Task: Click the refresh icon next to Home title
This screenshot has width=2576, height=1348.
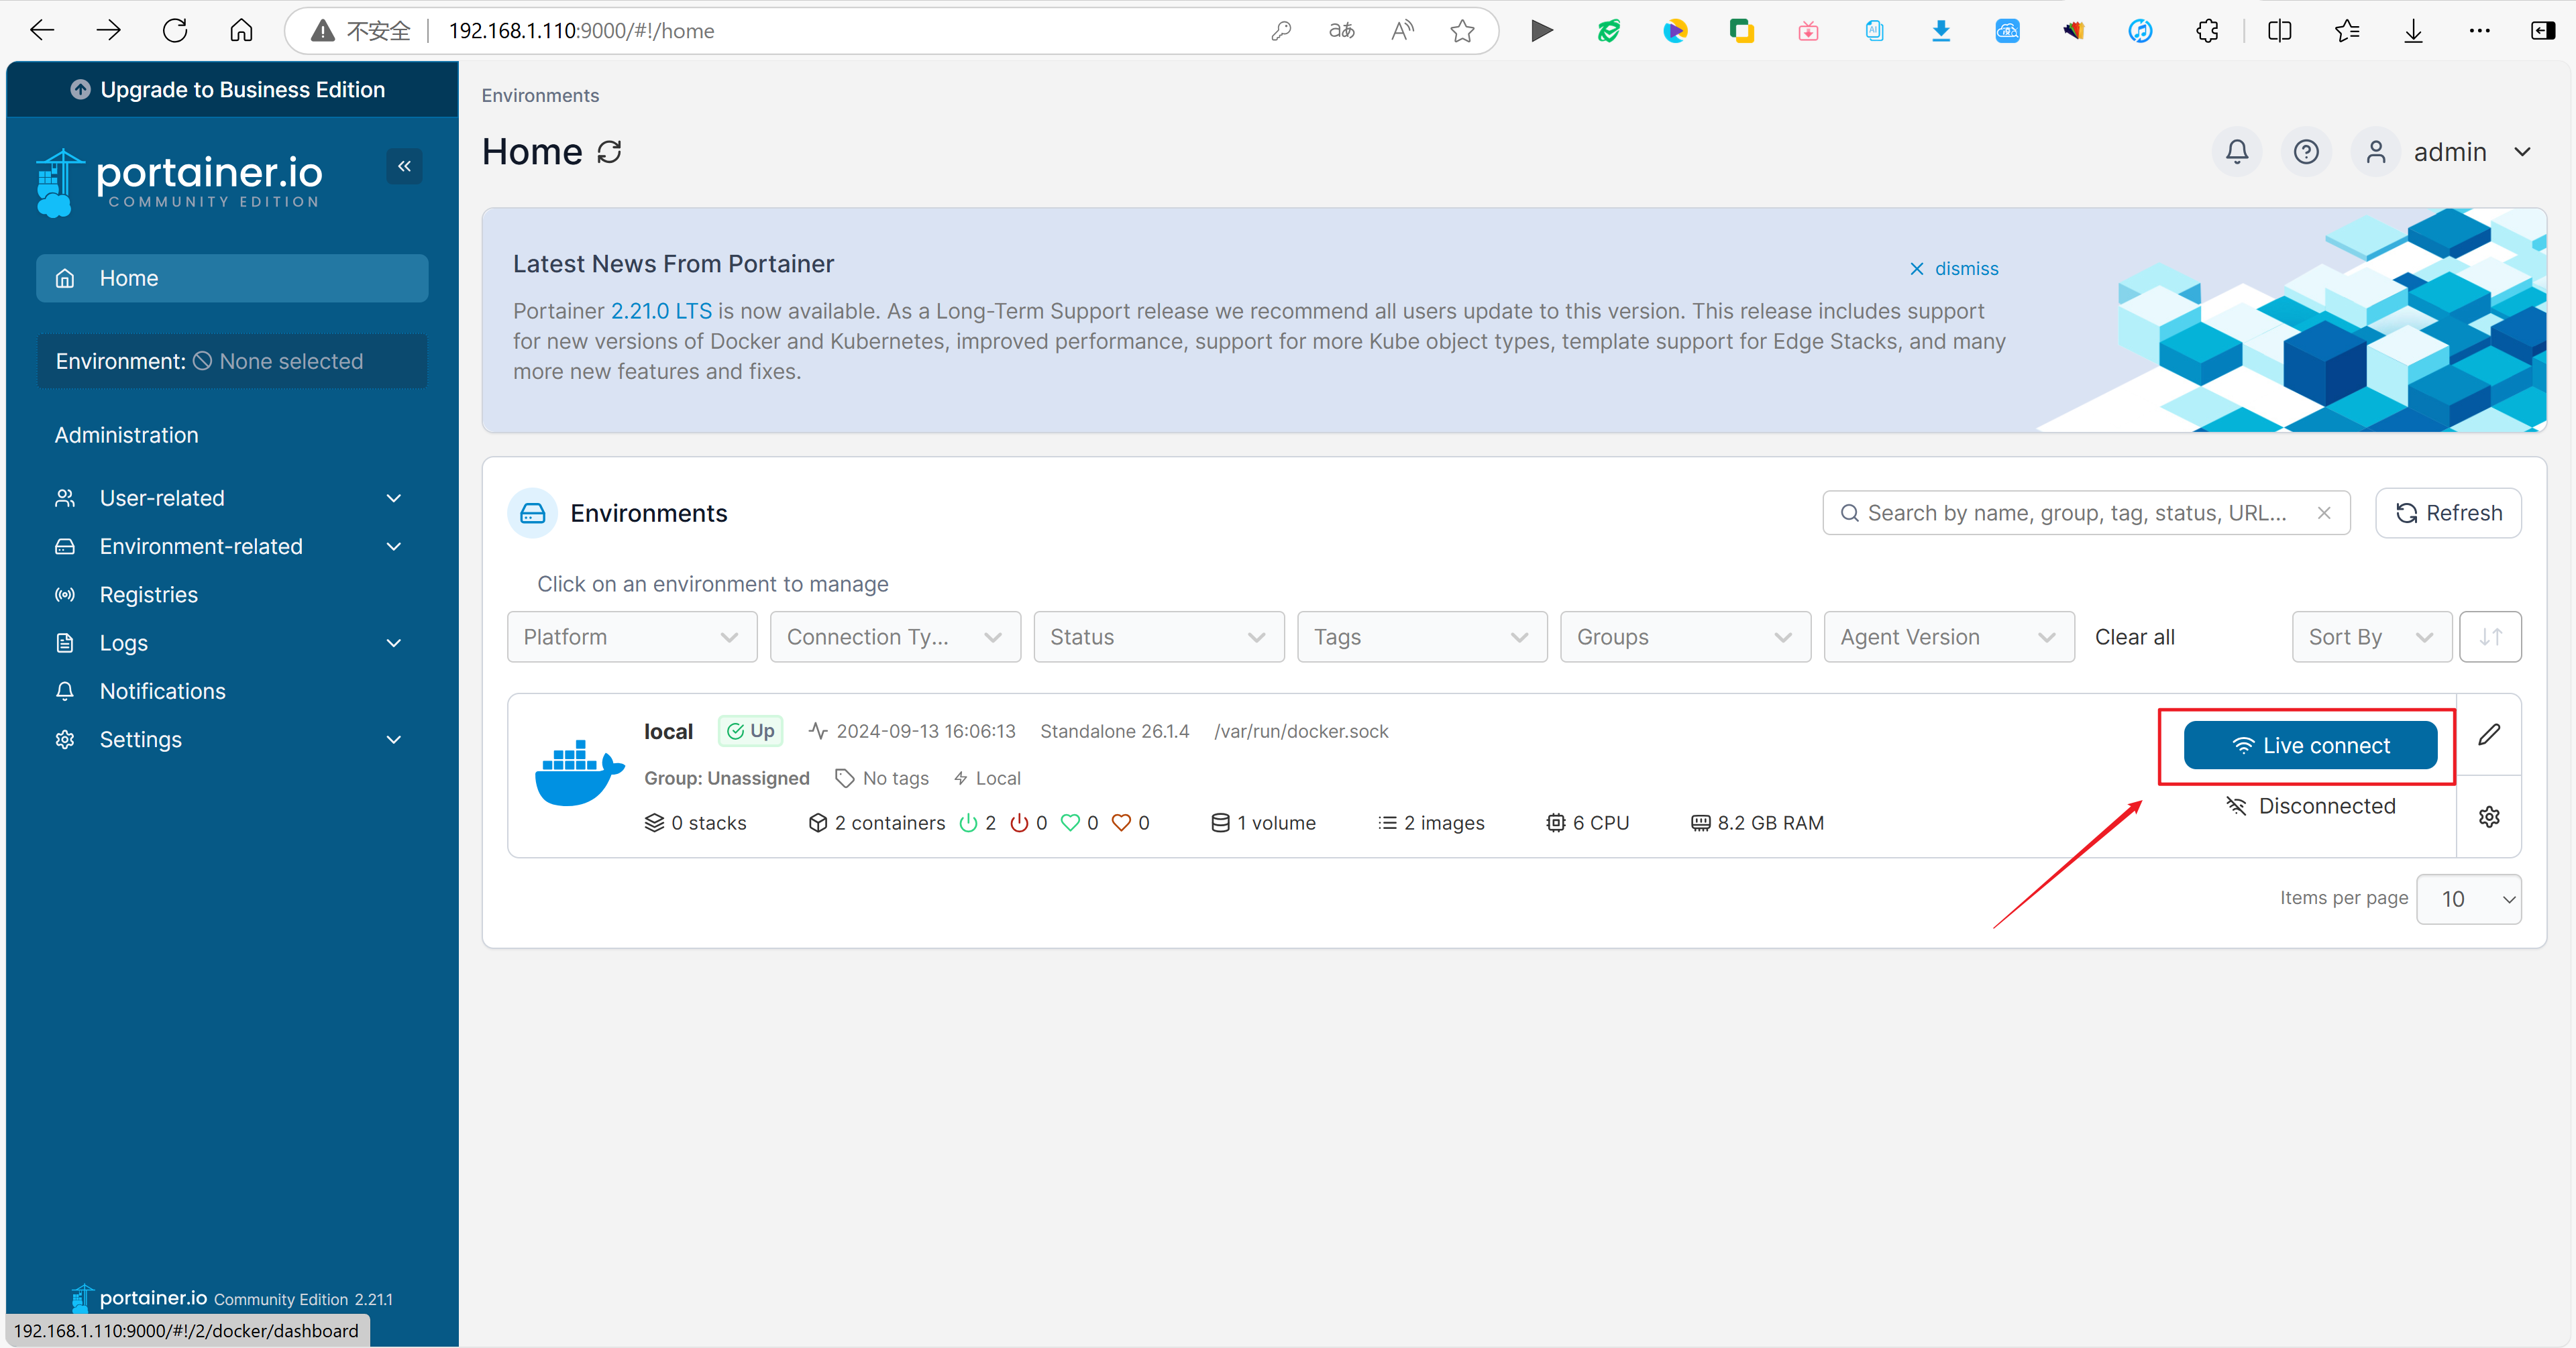Action: (609, 152)
